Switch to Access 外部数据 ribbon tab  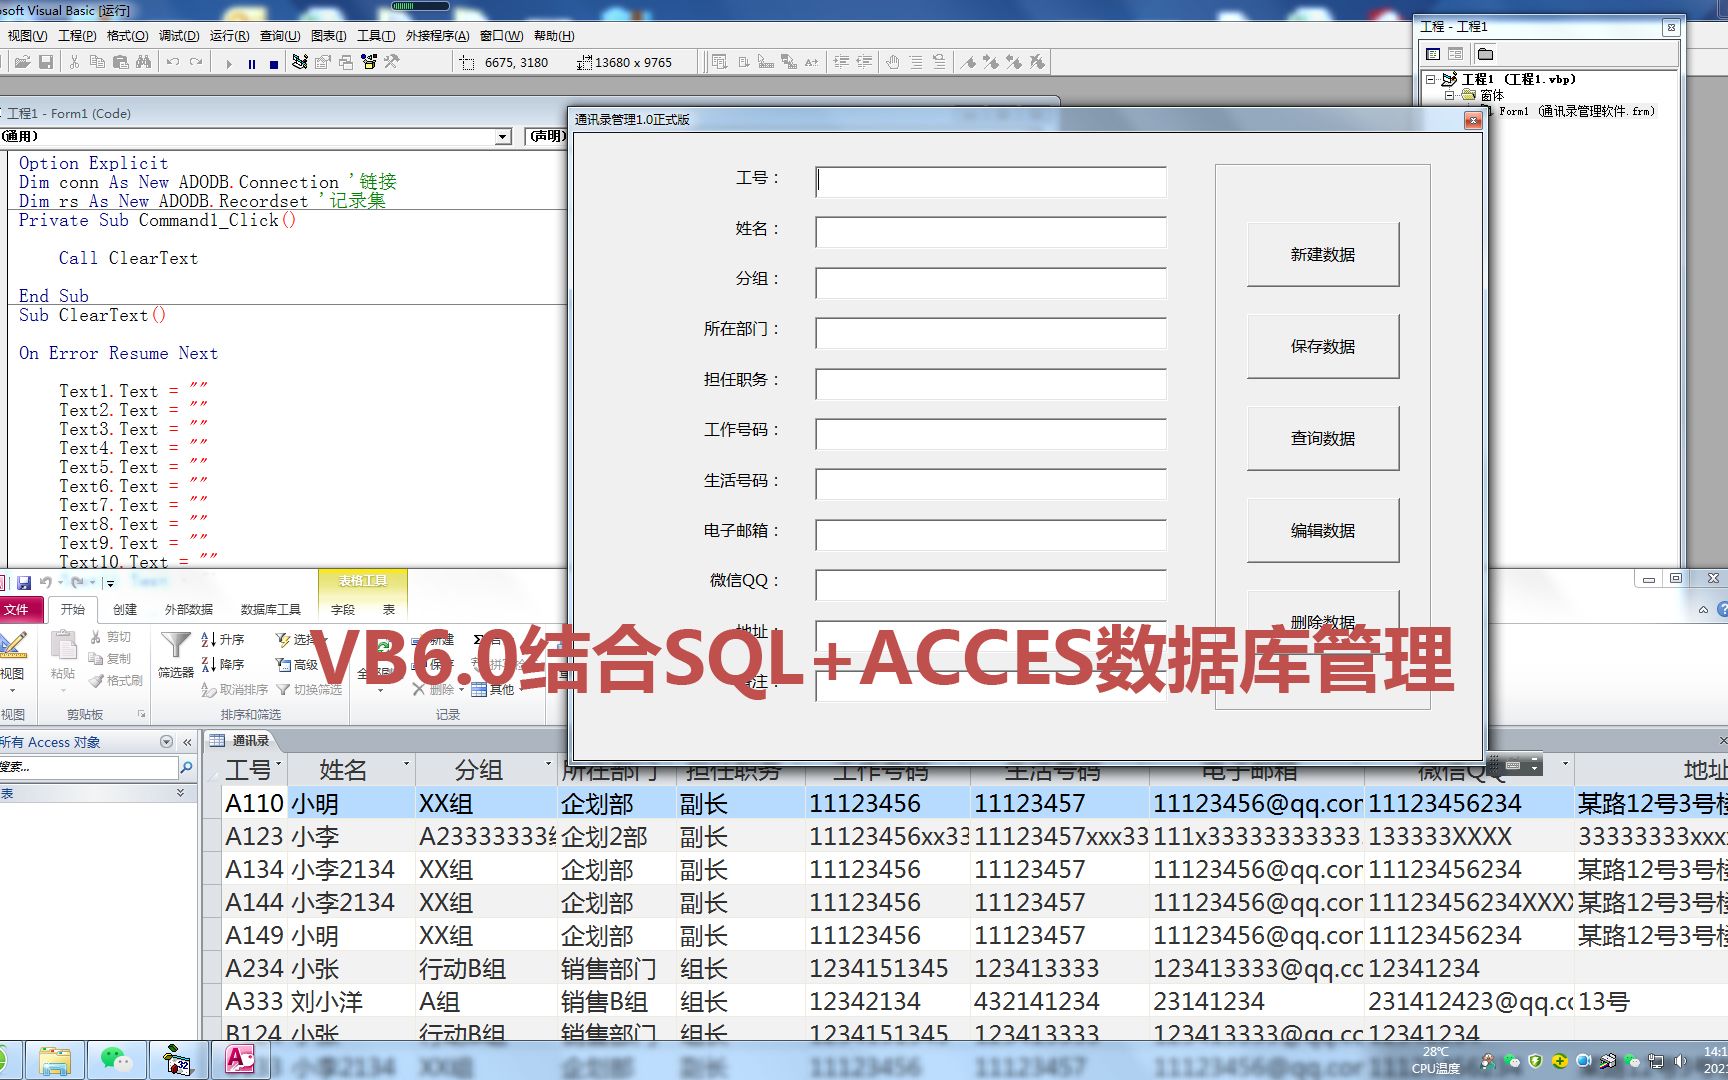(x=189, y=609)
